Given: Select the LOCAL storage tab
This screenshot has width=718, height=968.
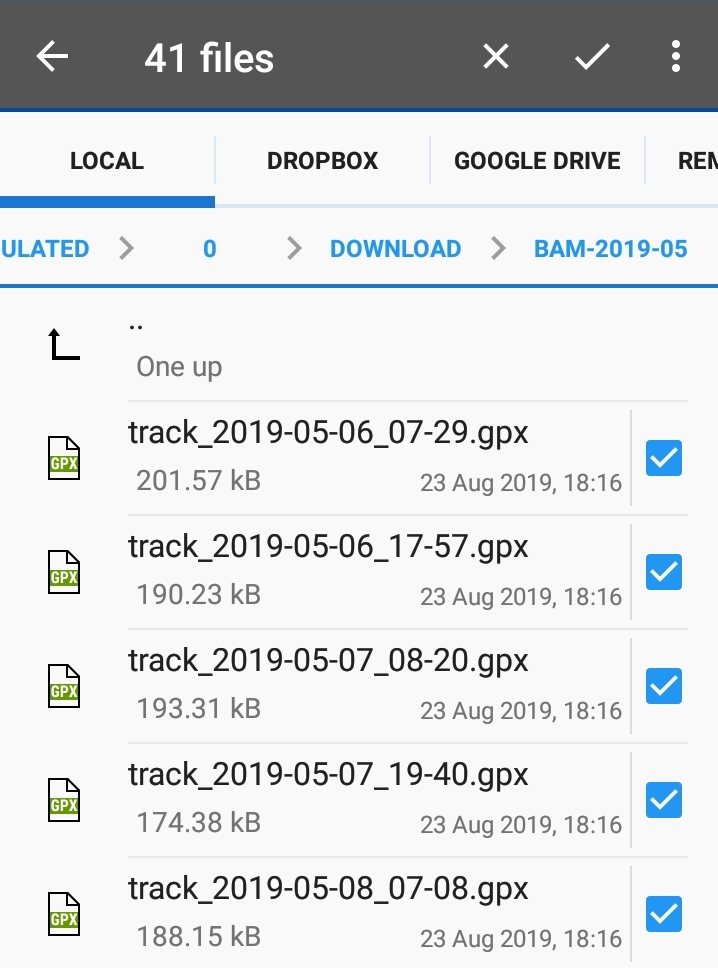Looking at the screenshot, I should (x=107, y=161).
